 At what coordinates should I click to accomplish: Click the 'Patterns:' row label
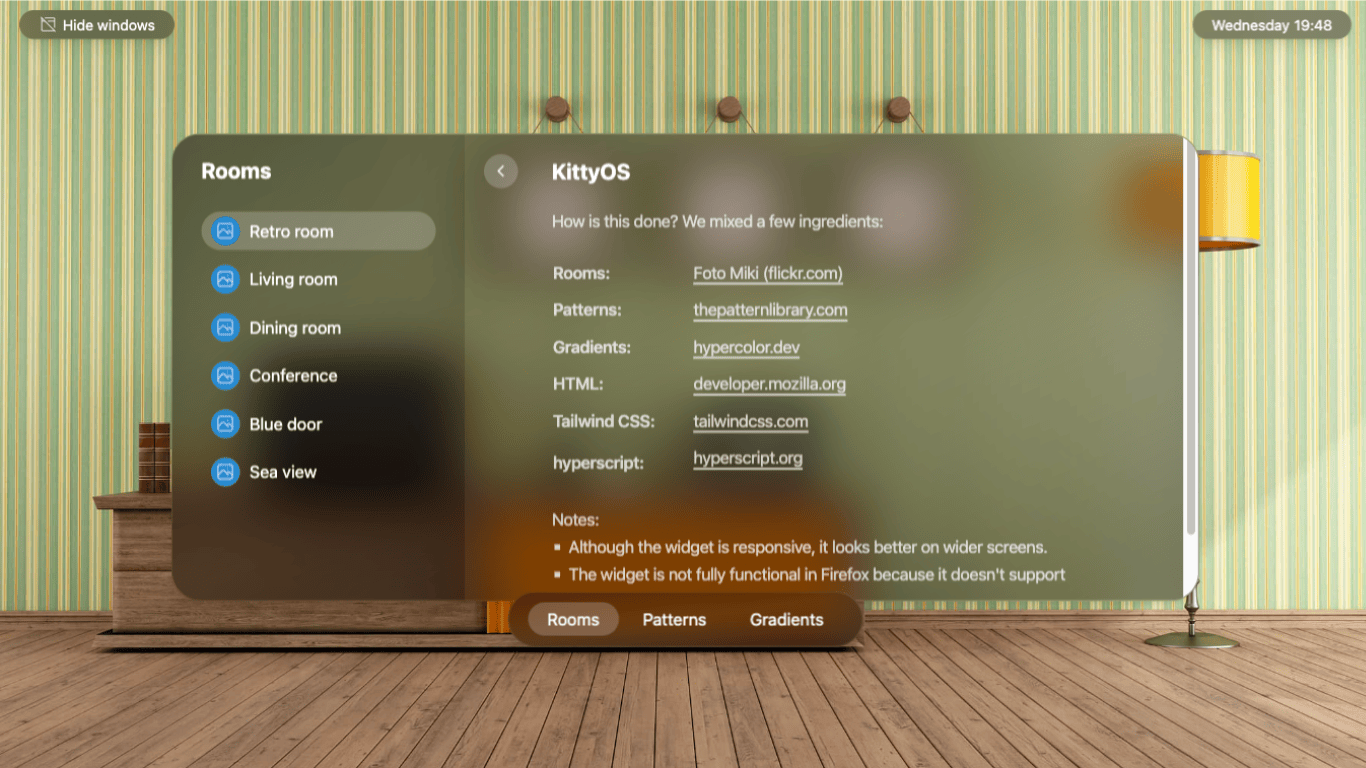[586, 310]
